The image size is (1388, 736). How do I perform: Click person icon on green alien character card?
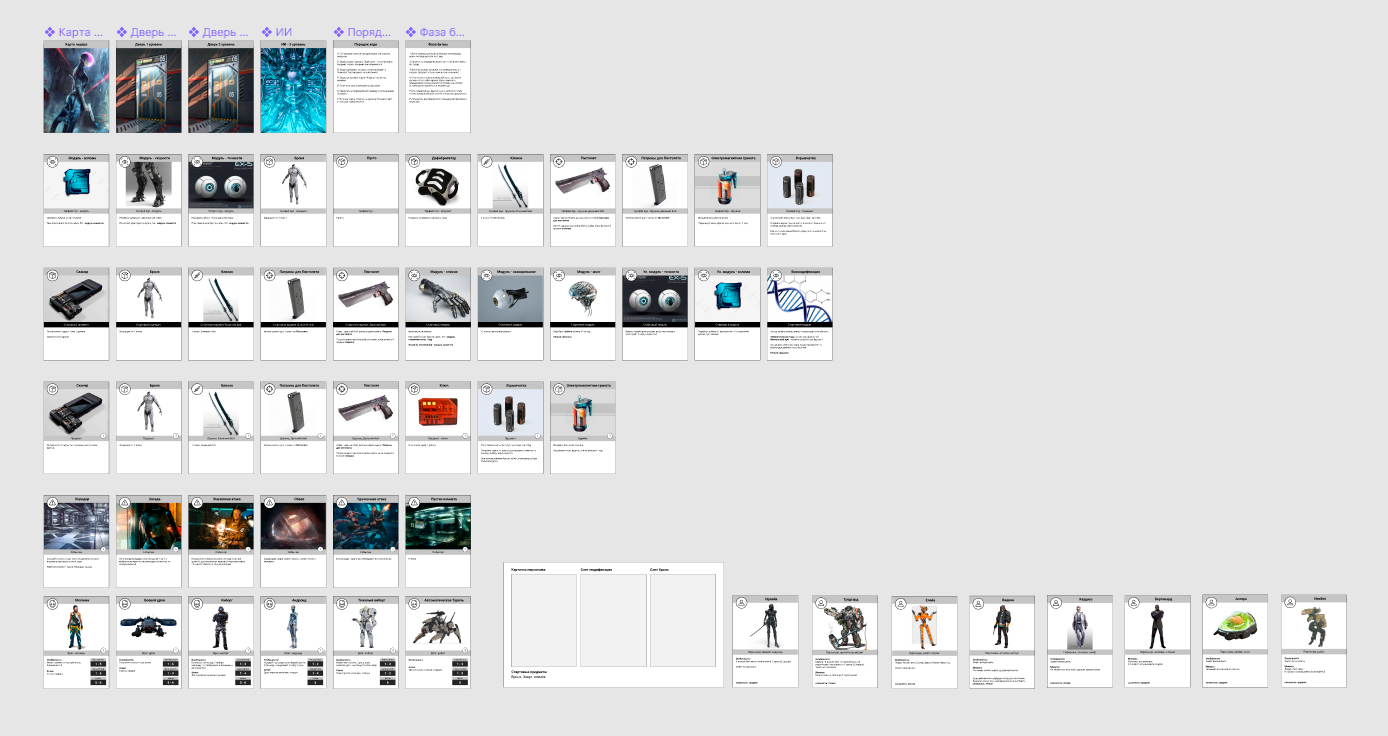pyautogui.click(x=1212, y=602)
